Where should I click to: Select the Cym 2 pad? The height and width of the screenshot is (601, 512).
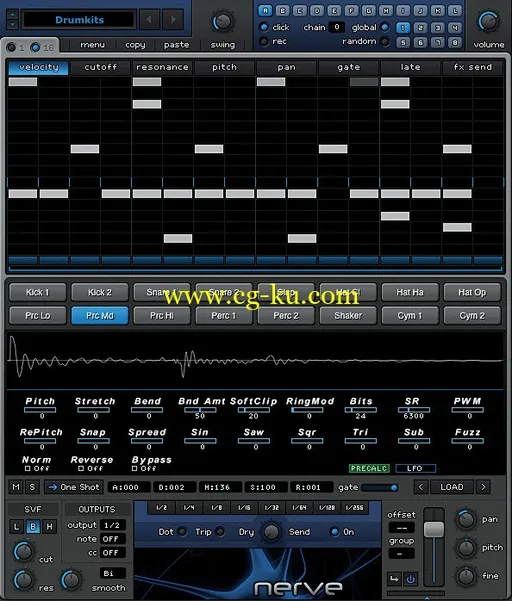[x=472, y=316]
